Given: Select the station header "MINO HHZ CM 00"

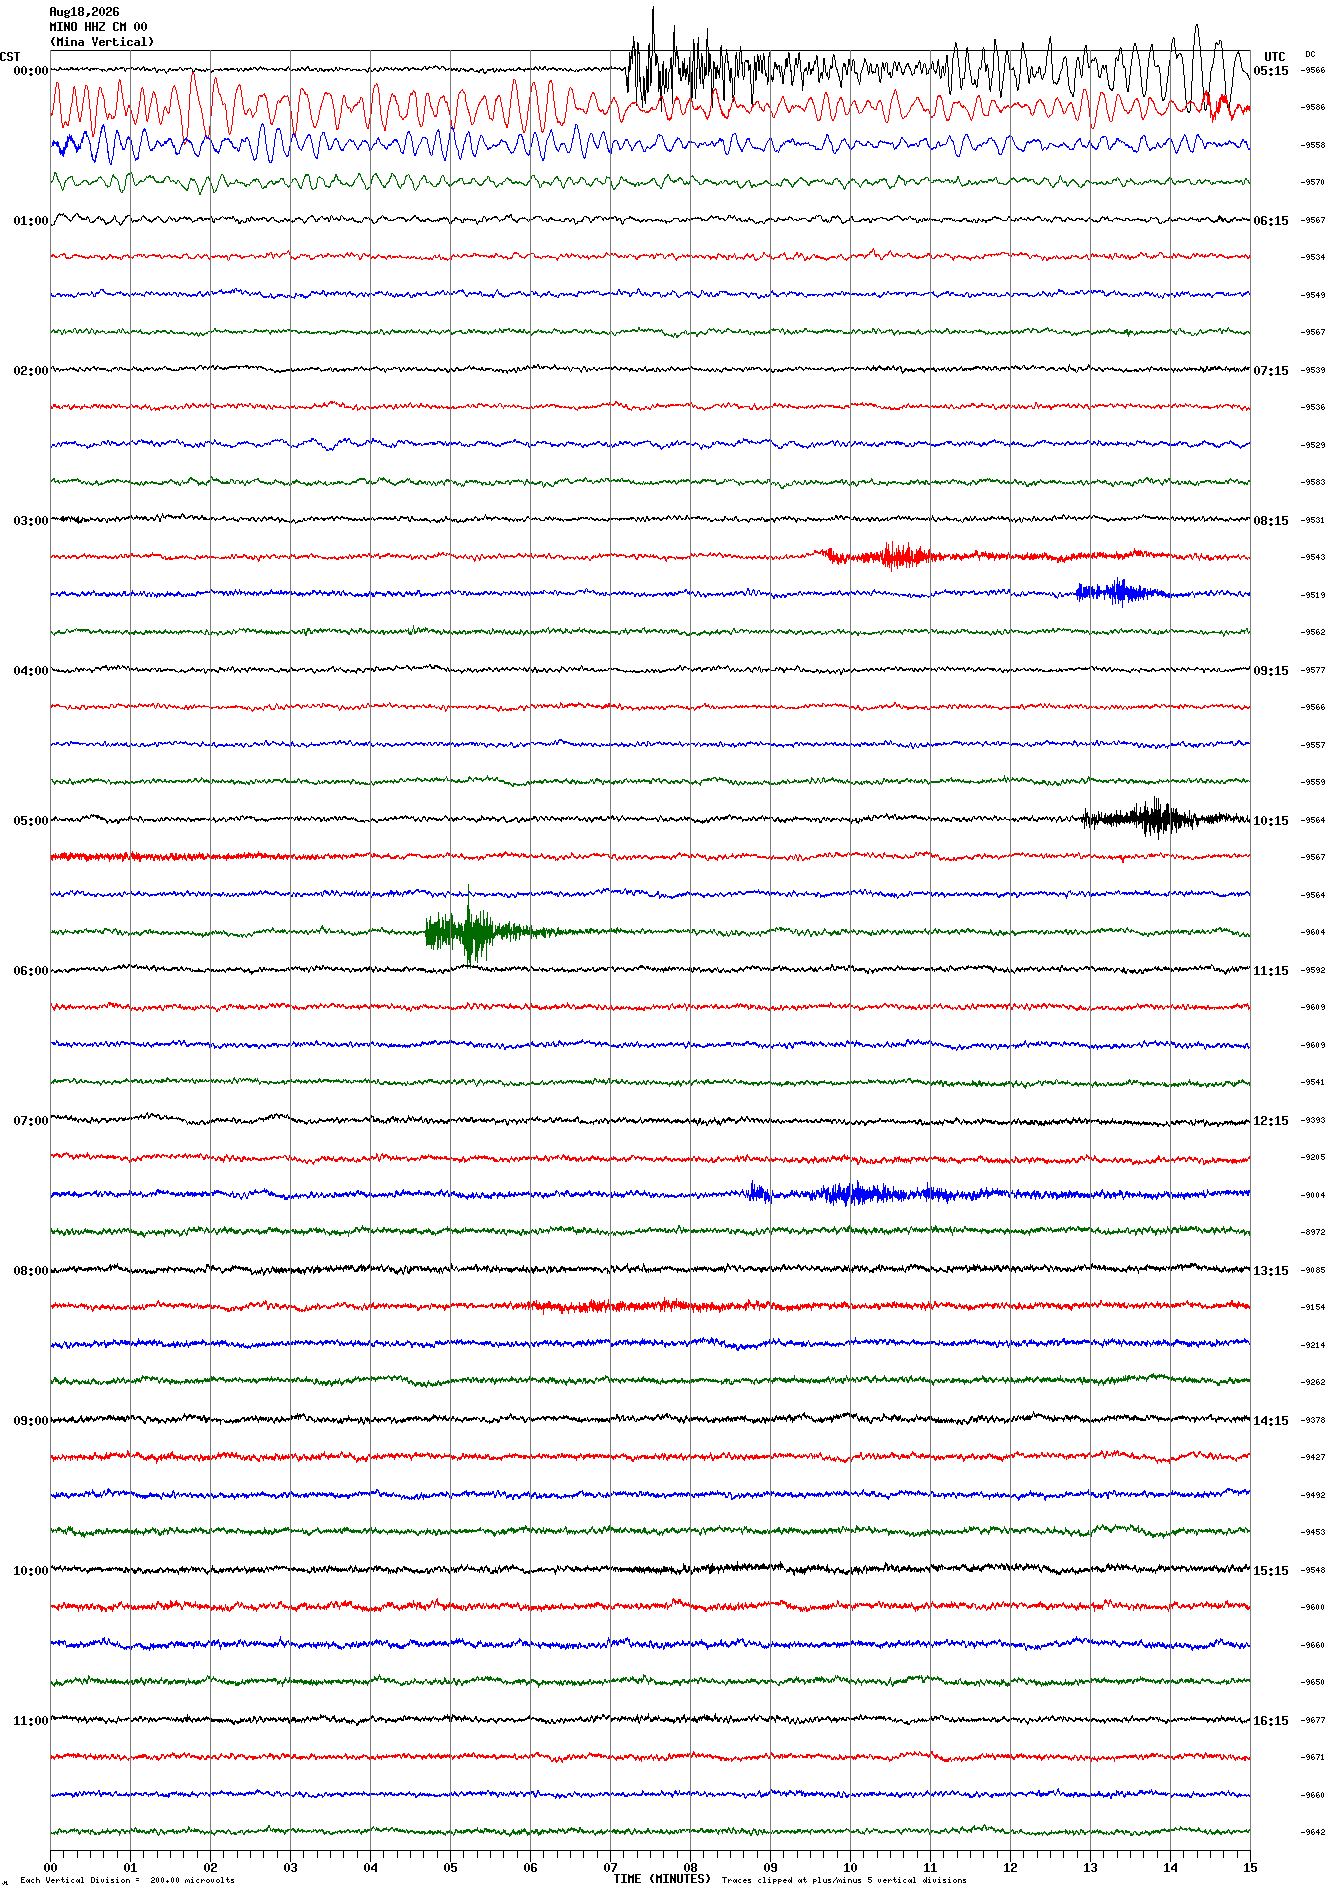Looking at the screenshot, I should (98, 27).
